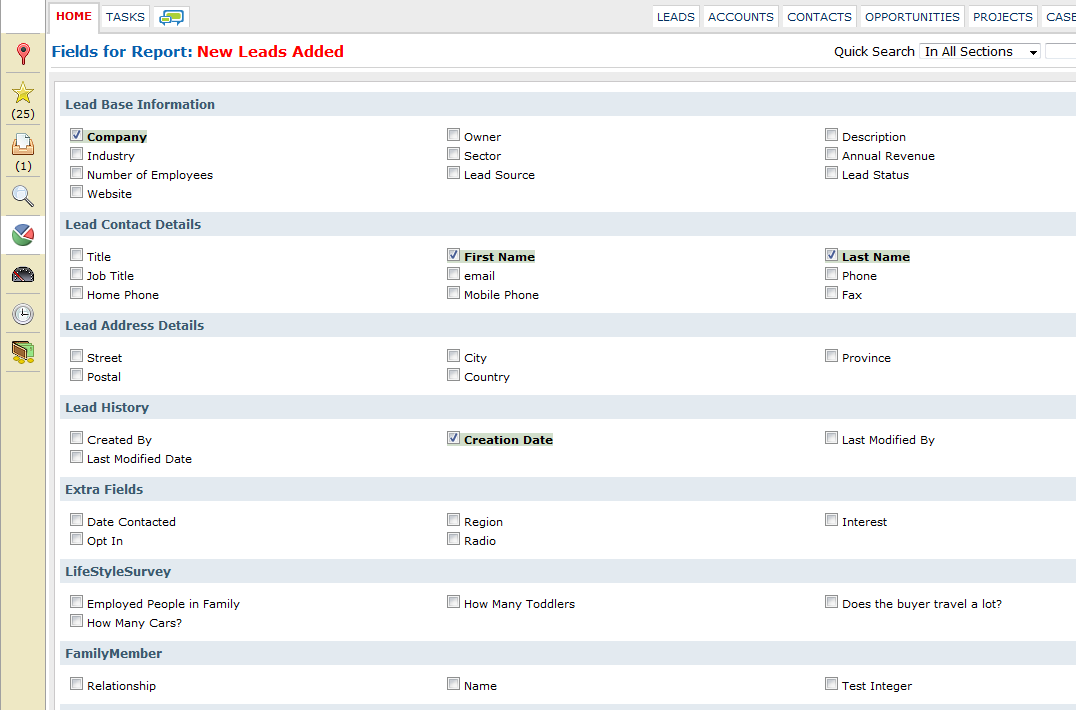1076x710 pixels.
Task: Enable the Date Contacted checkbox
Action: click(x=76, y=520)
